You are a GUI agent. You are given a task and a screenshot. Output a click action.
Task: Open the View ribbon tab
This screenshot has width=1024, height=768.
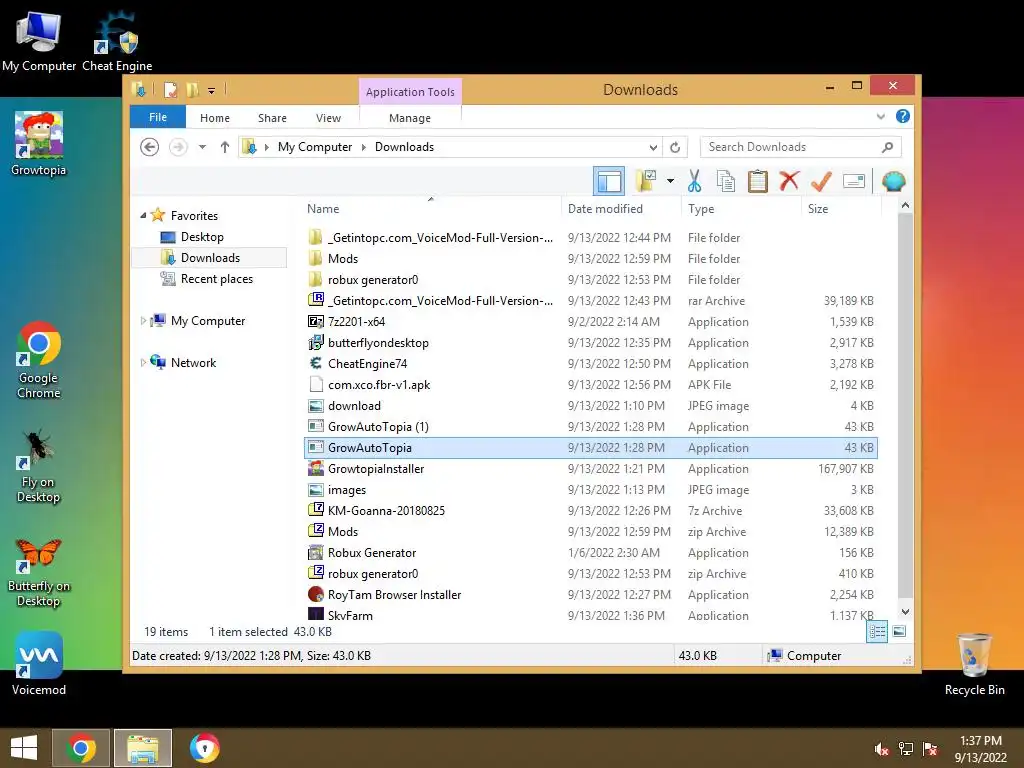tap(328, 118)
